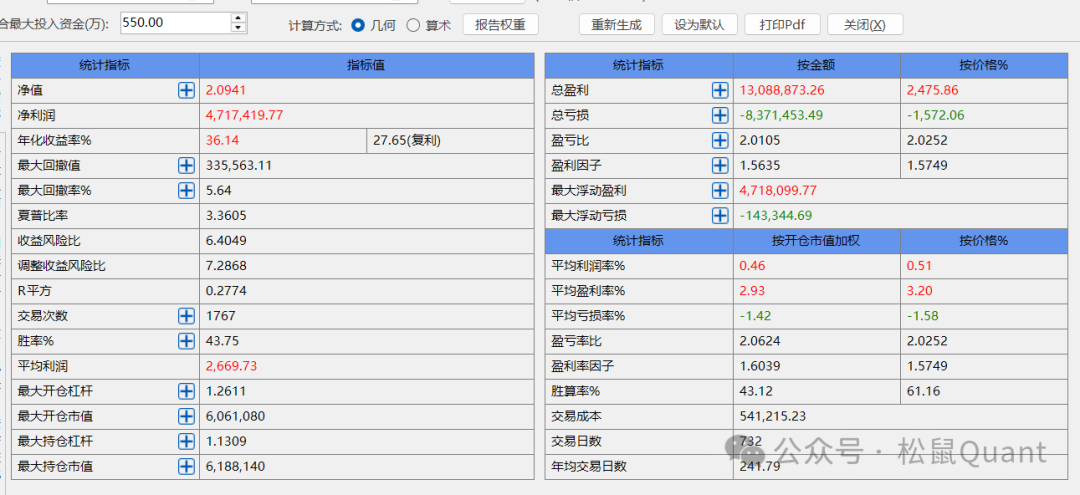Viewport: 1080px width, 495px height.
Task: Expand 最大持仓市值 plus icon
Action: tap(186, 466)
